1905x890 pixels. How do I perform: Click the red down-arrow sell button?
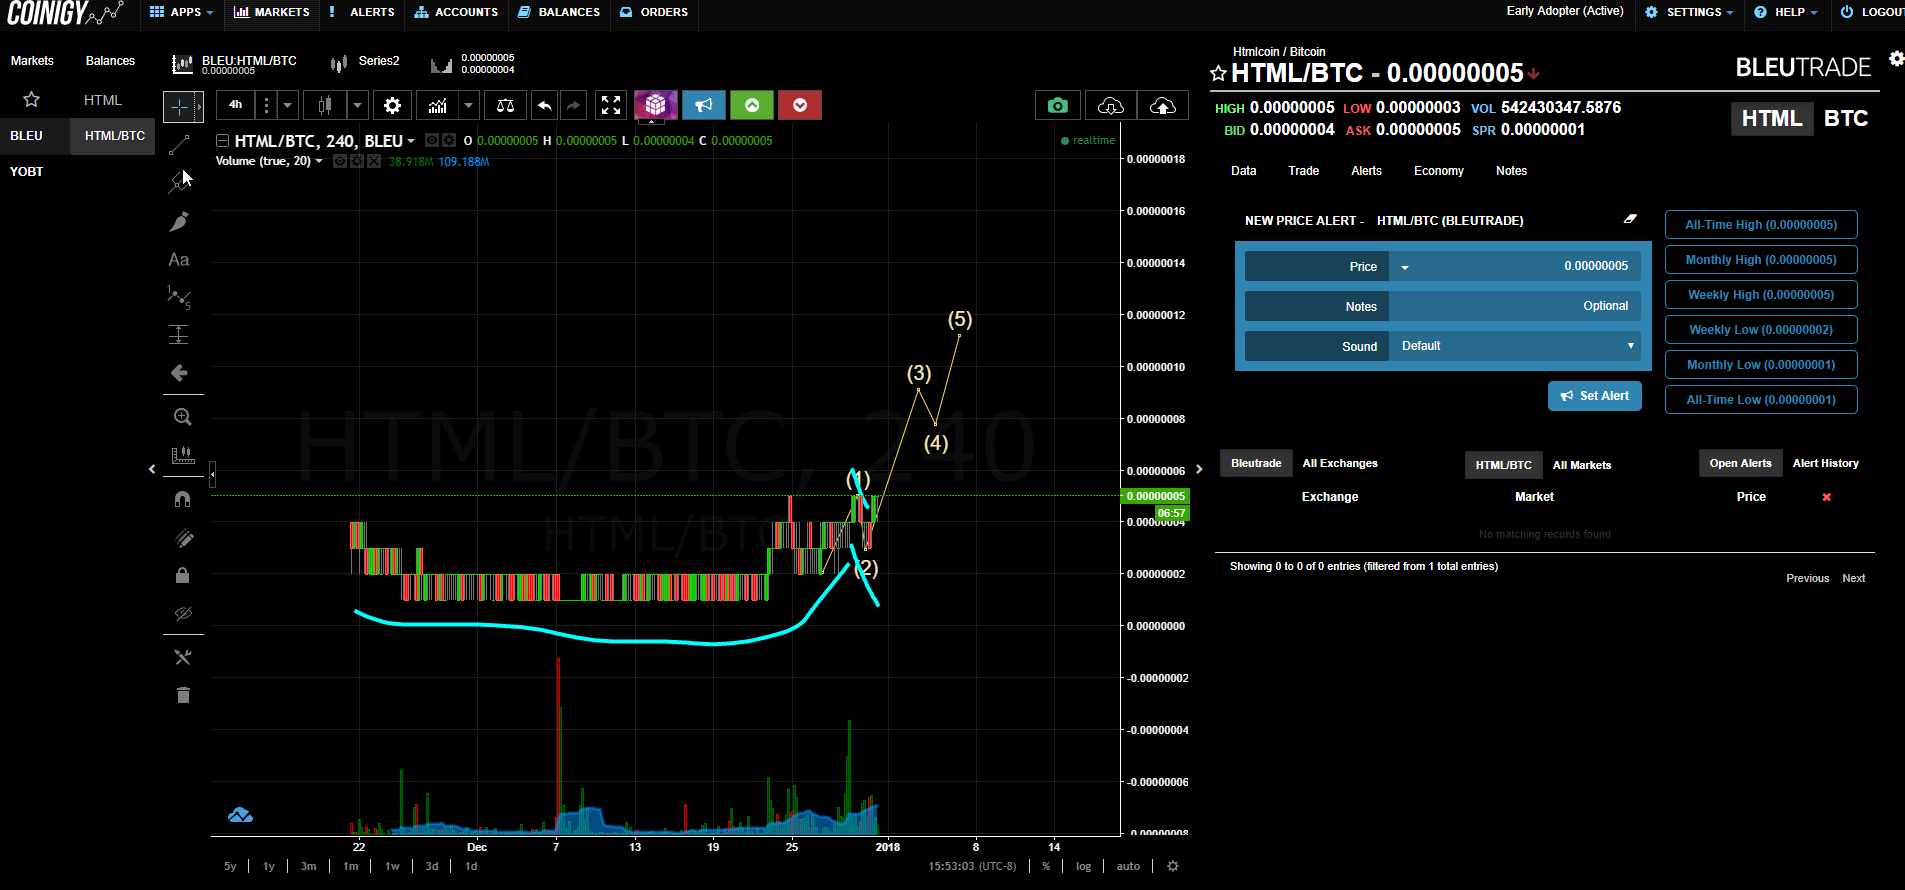coord(800,105)
